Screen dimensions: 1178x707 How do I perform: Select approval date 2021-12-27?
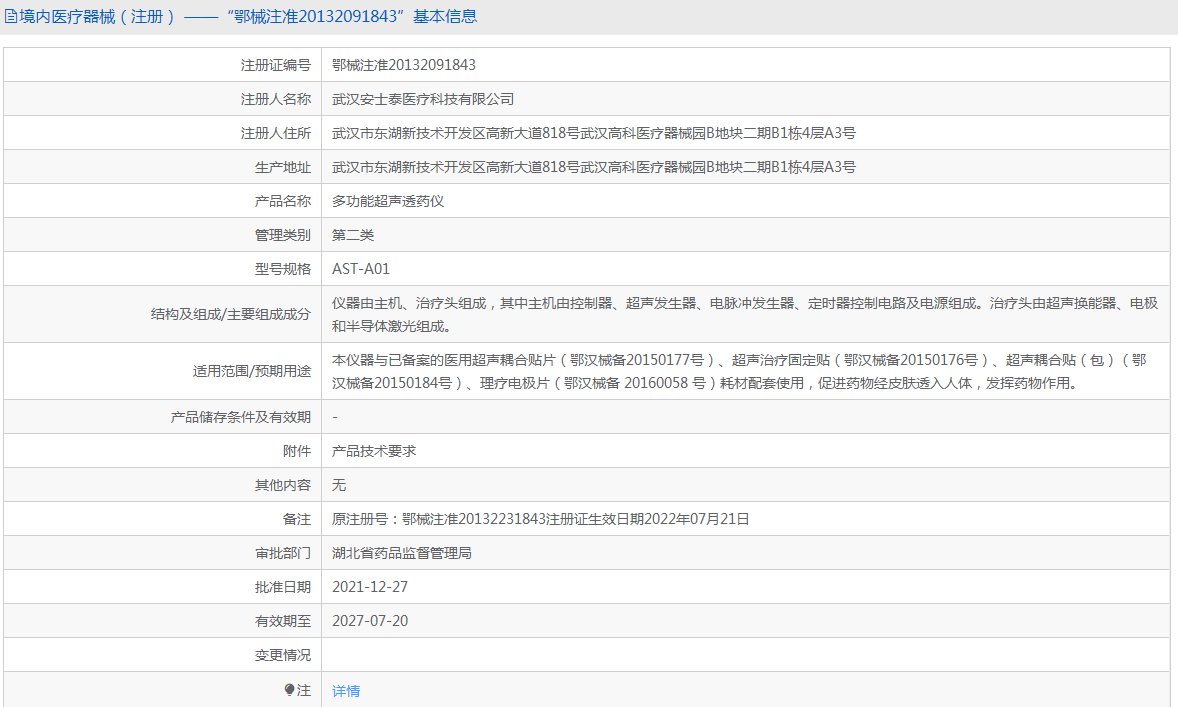tap(370, 587)
